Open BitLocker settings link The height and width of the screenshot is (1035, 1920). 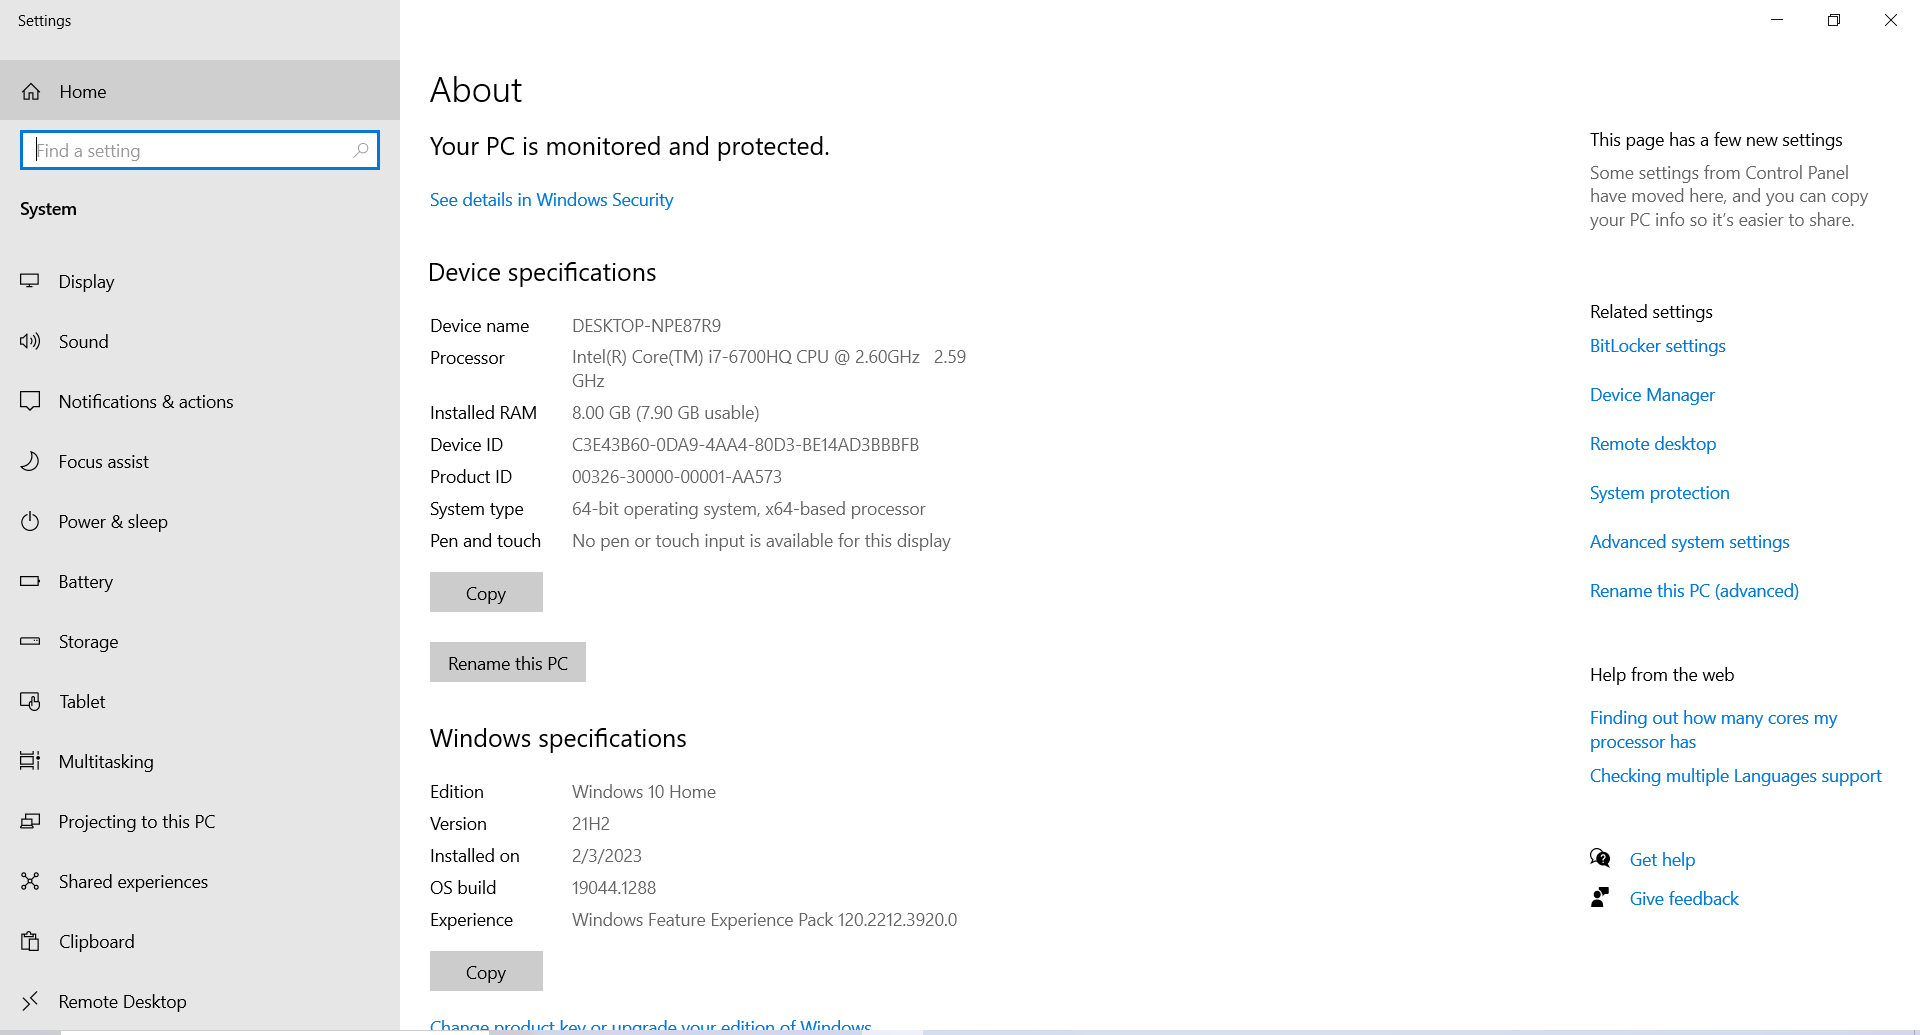pos(1657,346)
